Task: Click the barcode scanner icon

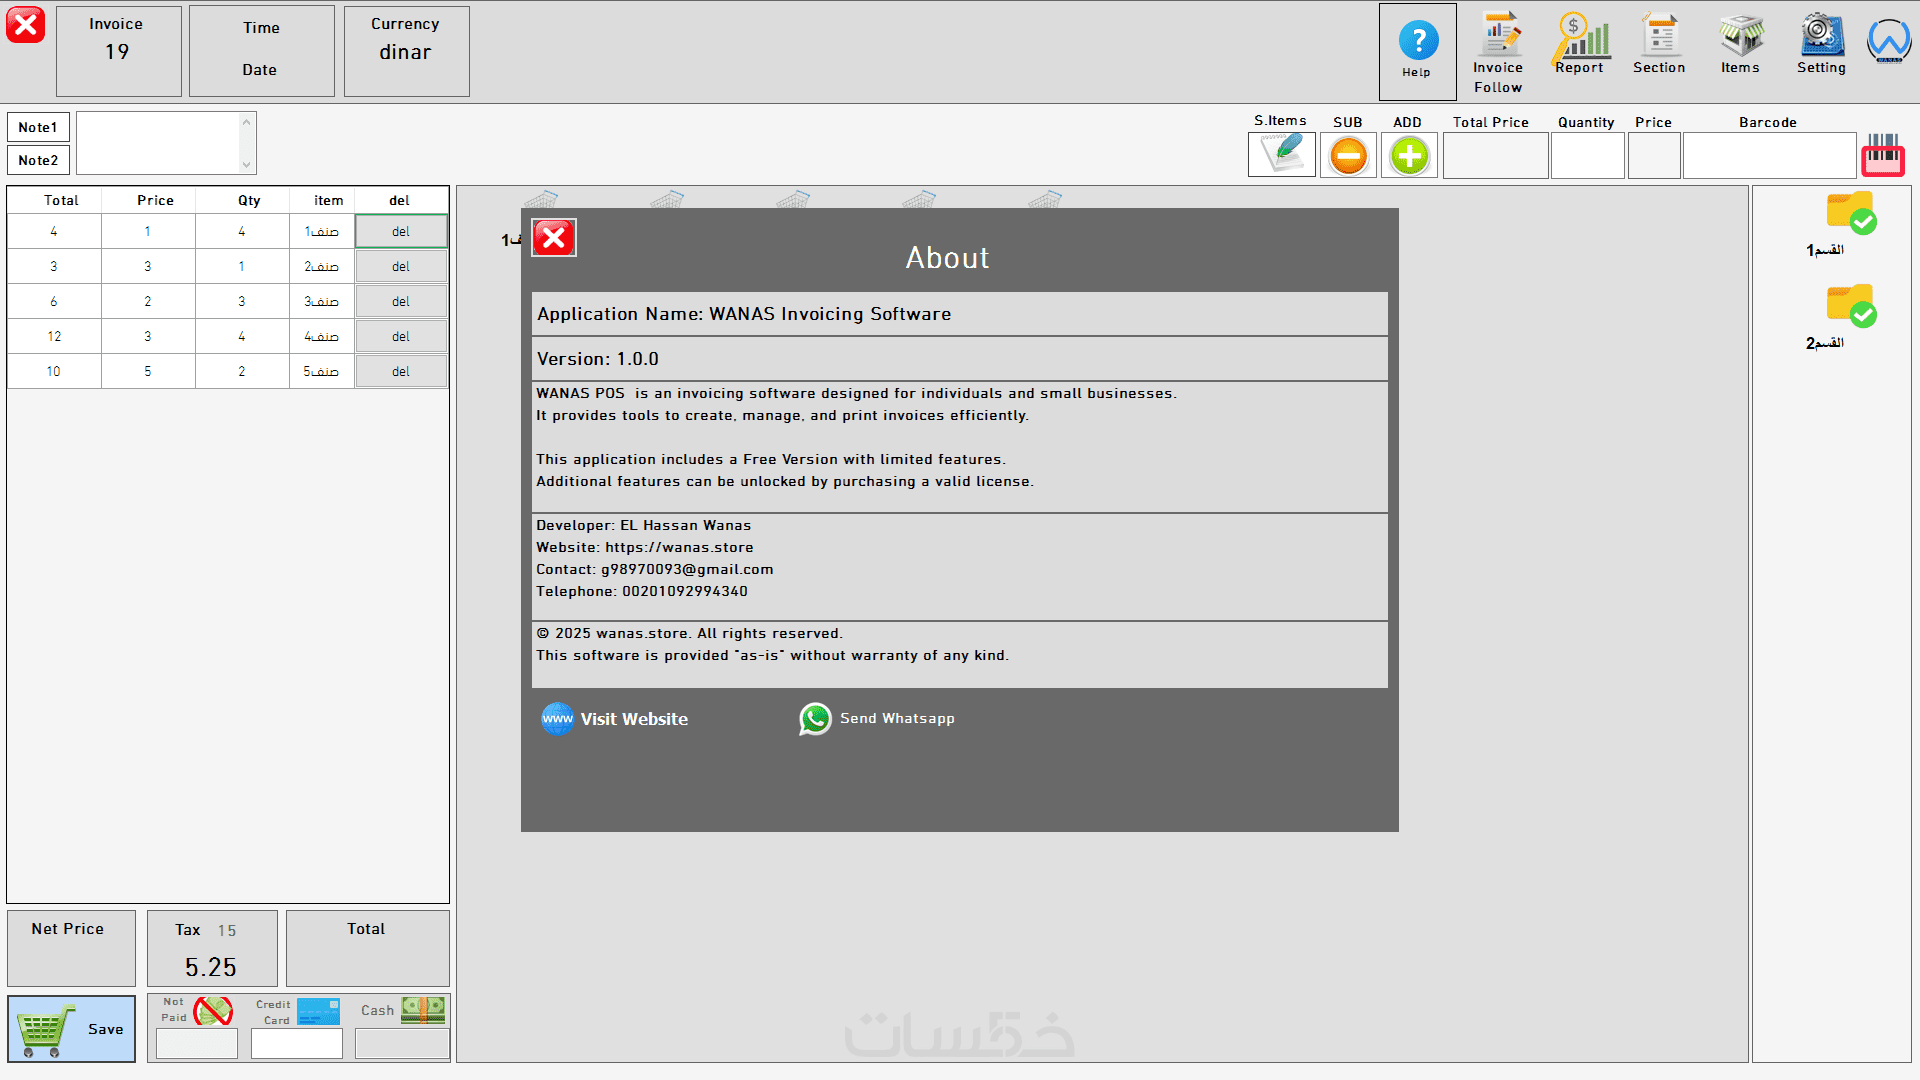Action: click(x=1882, y=154)
